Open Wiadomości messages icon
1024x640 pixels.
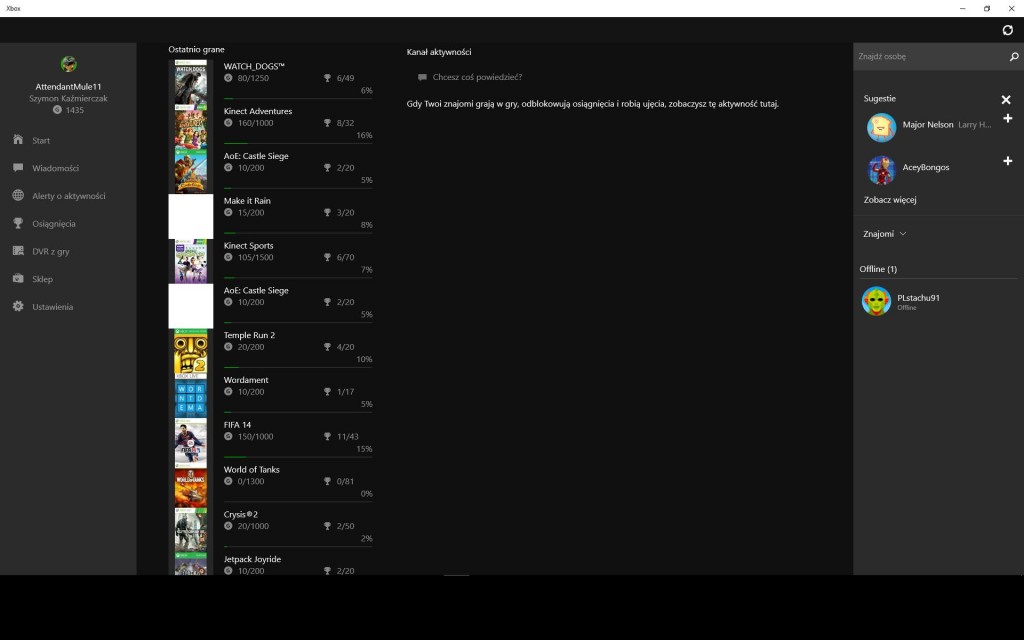click(x=18, y=168)
